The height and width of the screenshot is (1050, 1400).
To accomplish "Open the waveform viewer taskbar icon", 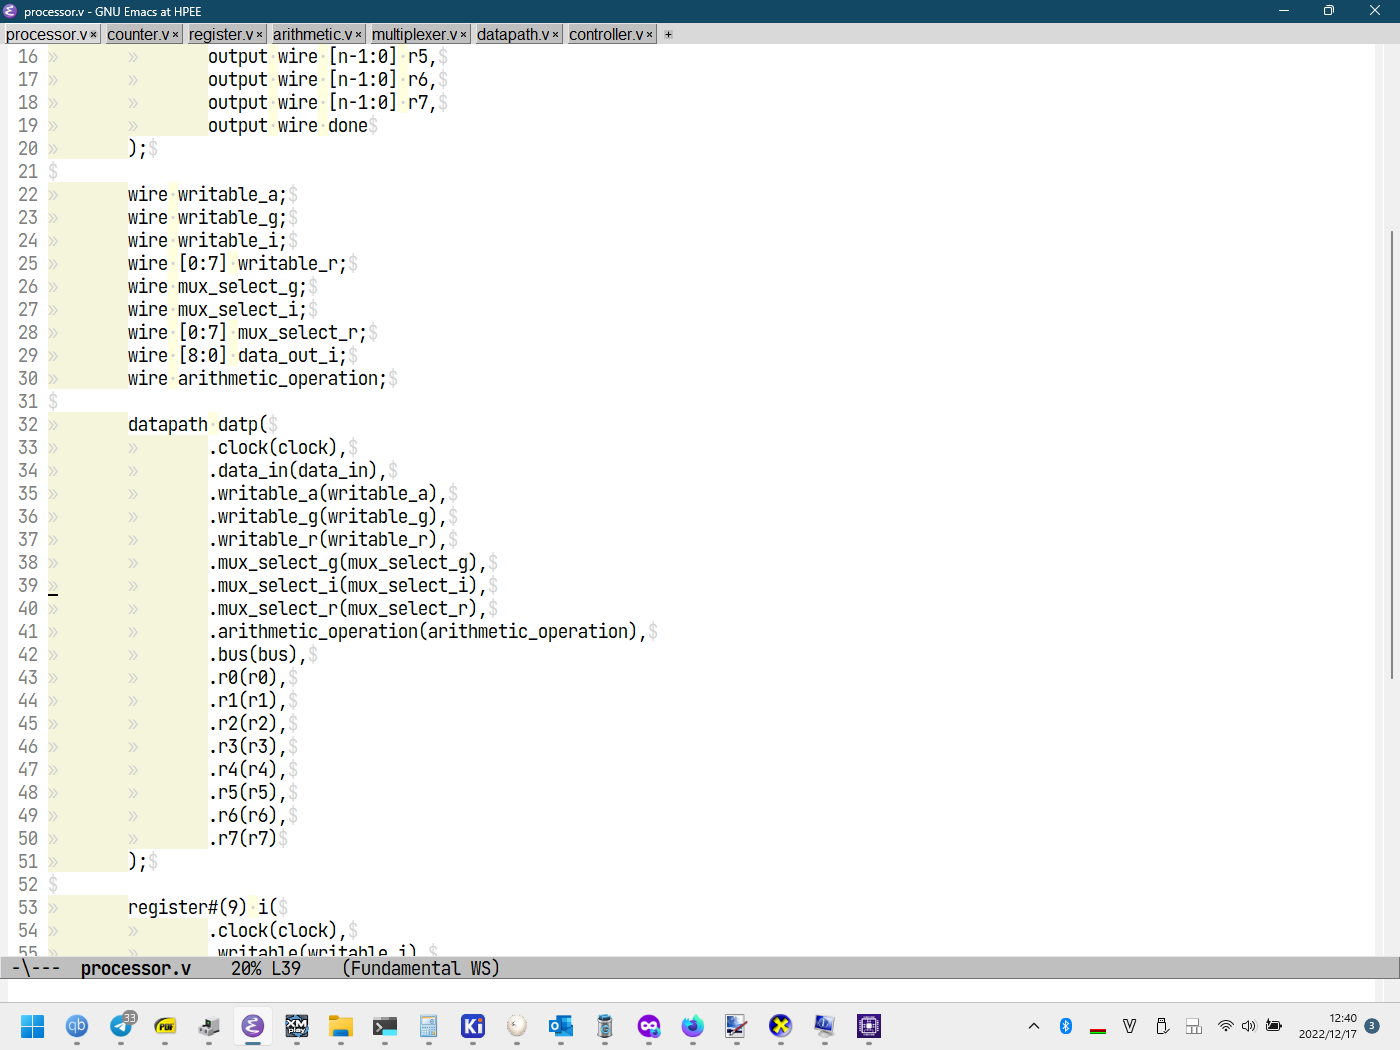I will [737, 1026].
